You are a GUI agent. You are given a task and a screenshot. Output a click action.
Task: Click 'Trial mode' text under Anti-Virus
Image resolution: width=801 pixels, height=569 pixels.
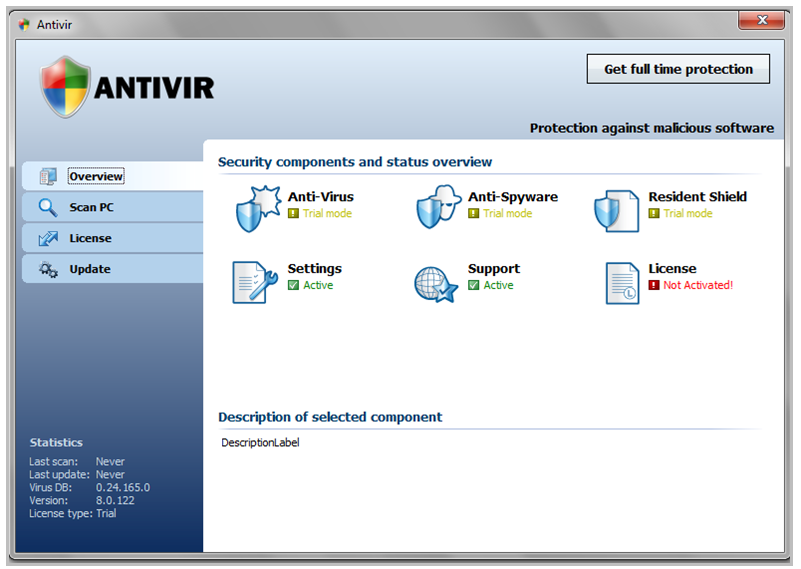pyautogui.click(x=327, y=213)
